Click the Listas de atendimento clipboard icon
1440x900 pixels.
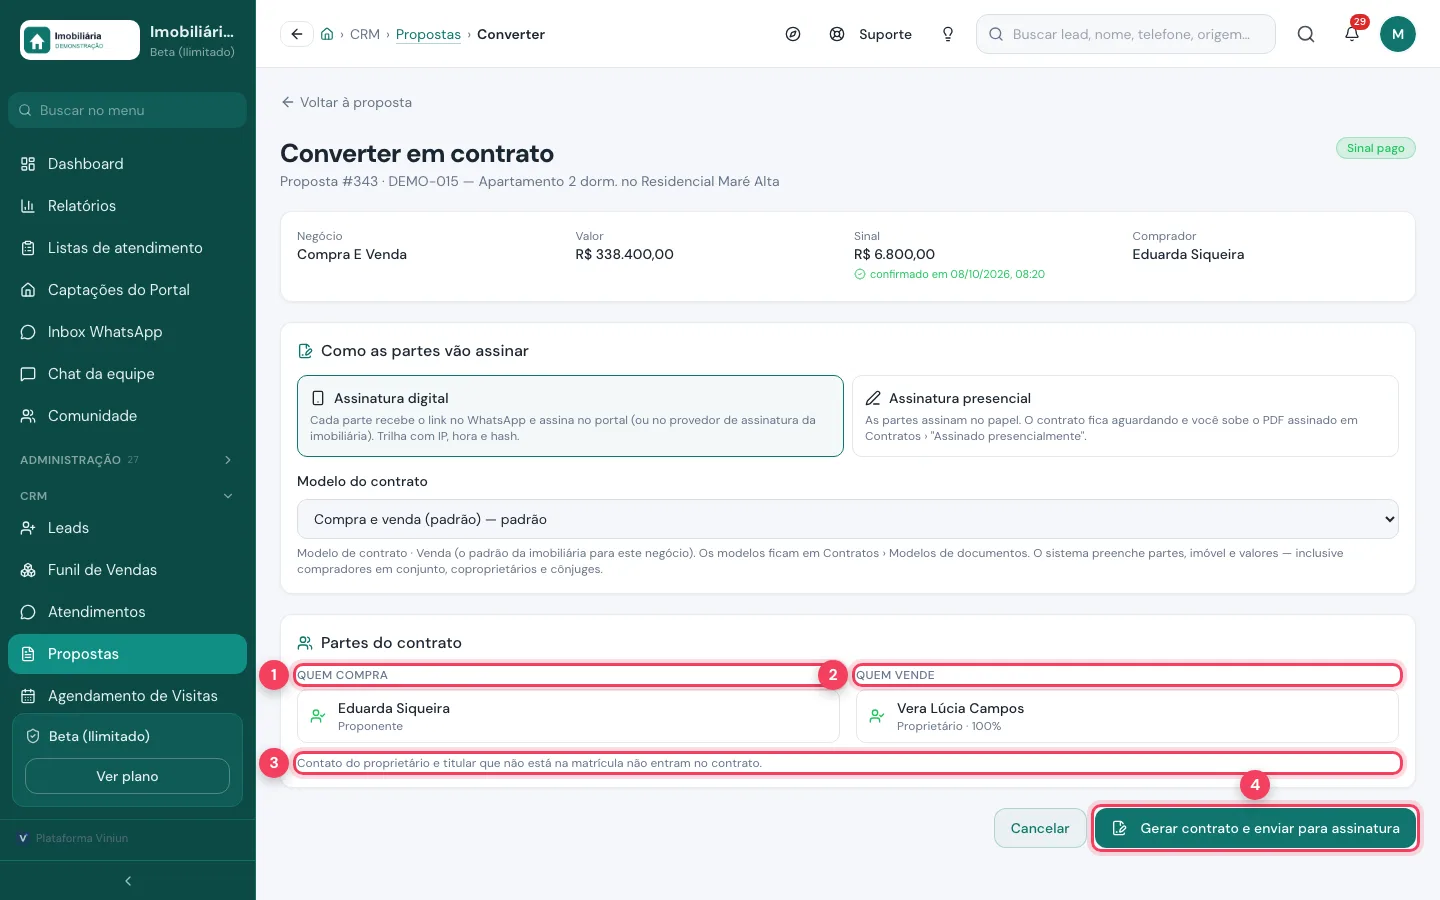coord(28,248)
